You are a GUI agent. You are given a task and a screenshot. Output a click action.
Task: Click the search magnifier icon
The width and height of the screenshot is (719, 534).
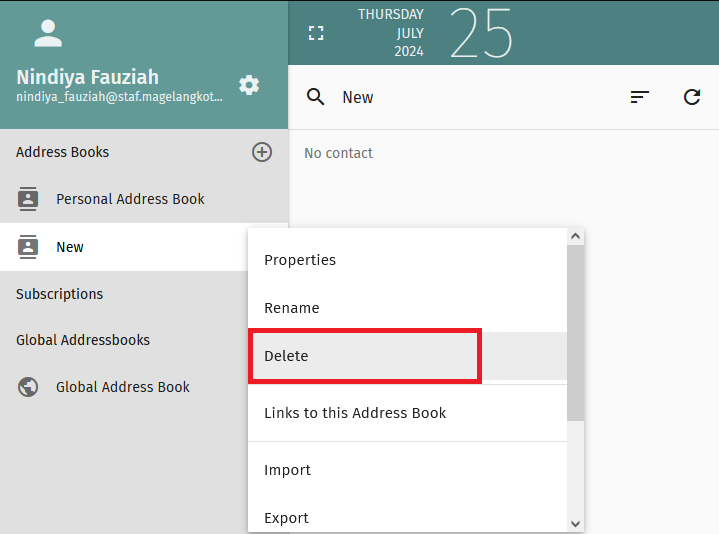316,97
